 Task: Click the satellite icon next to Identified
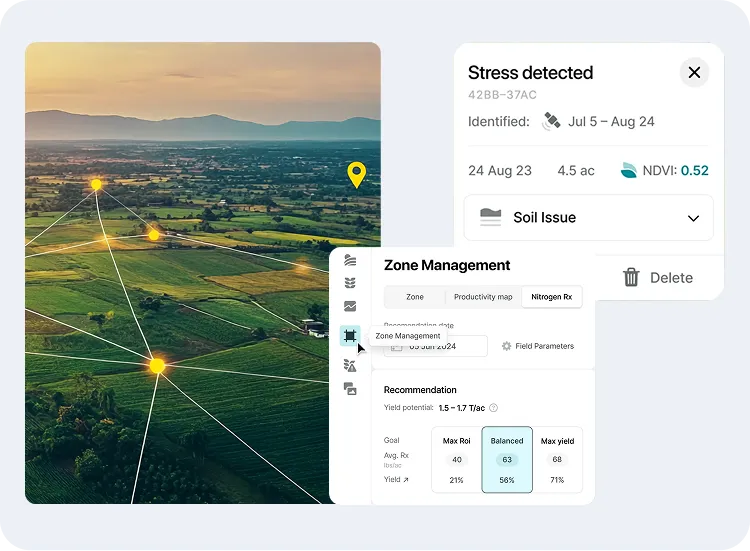pyautogui.click(x=551, y=122)
